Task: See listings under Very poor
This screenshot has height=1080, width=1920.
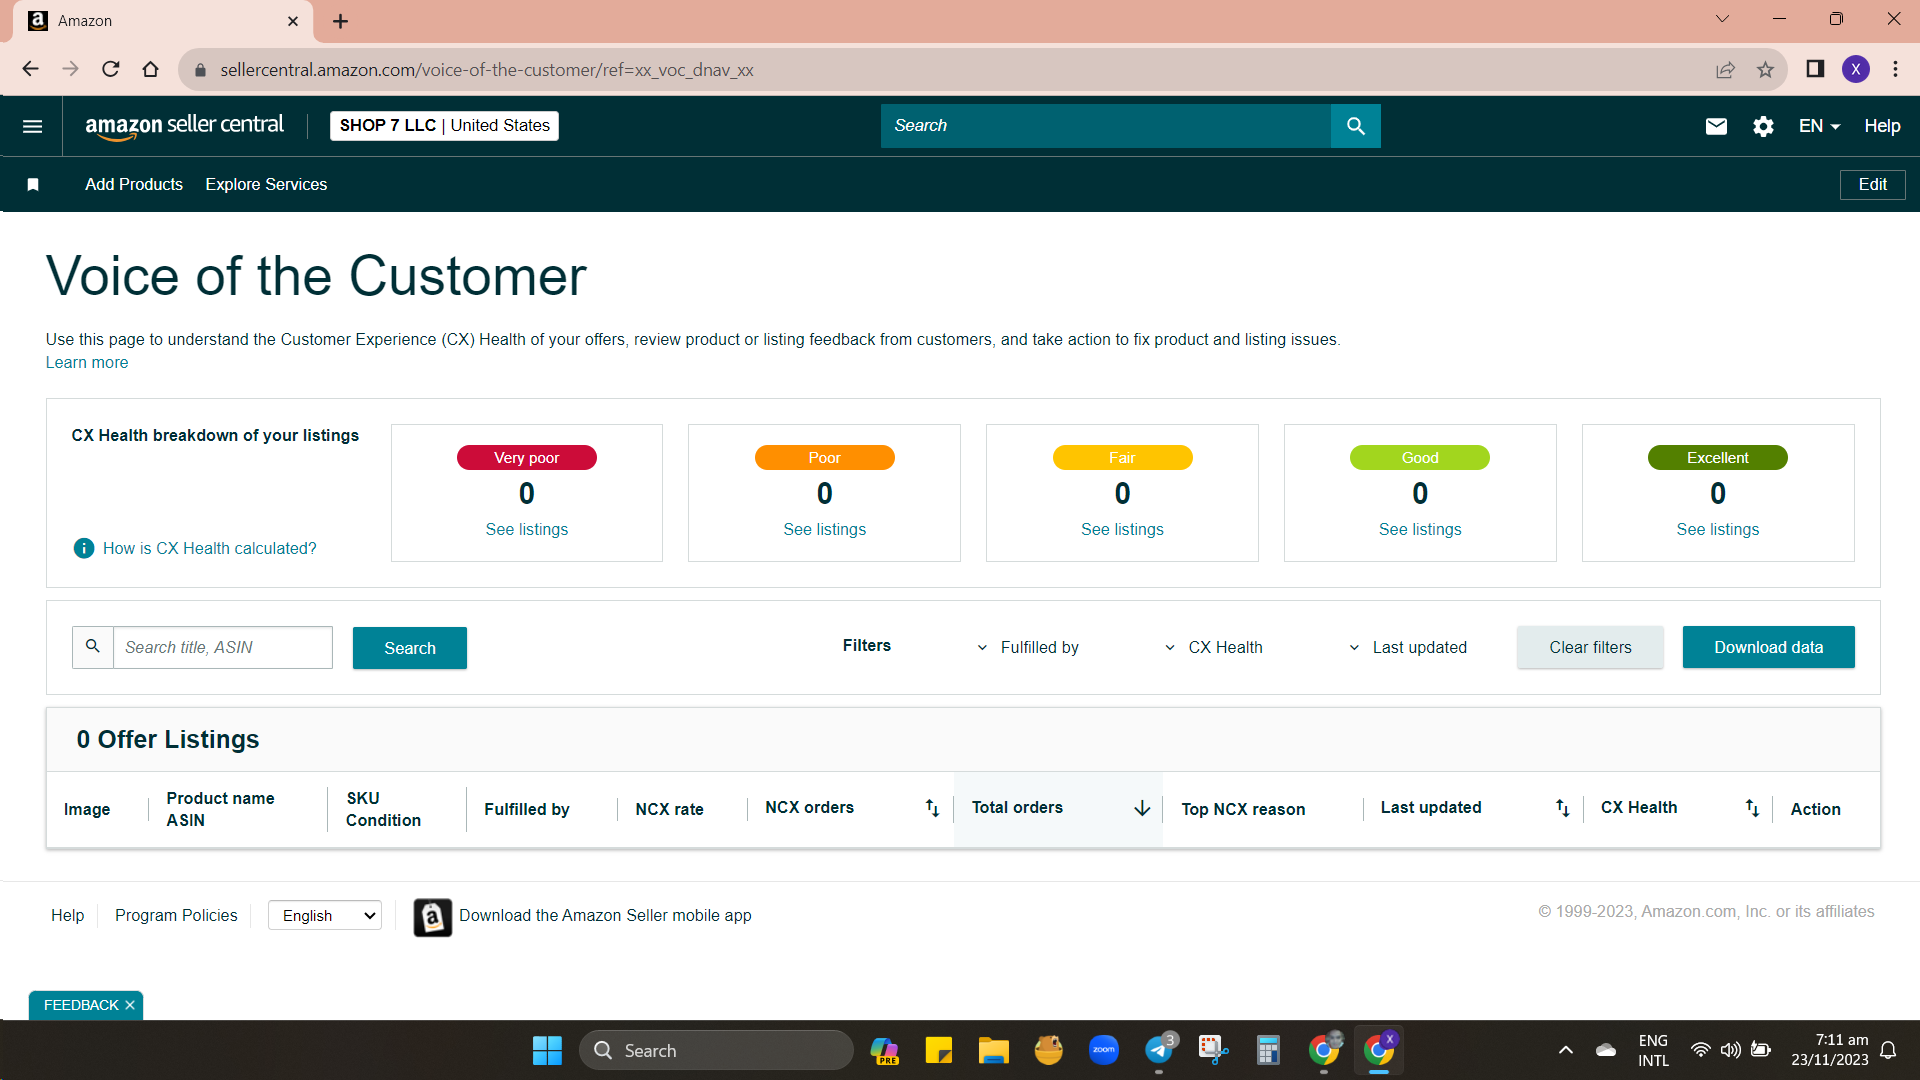Action: click(527, 530)
